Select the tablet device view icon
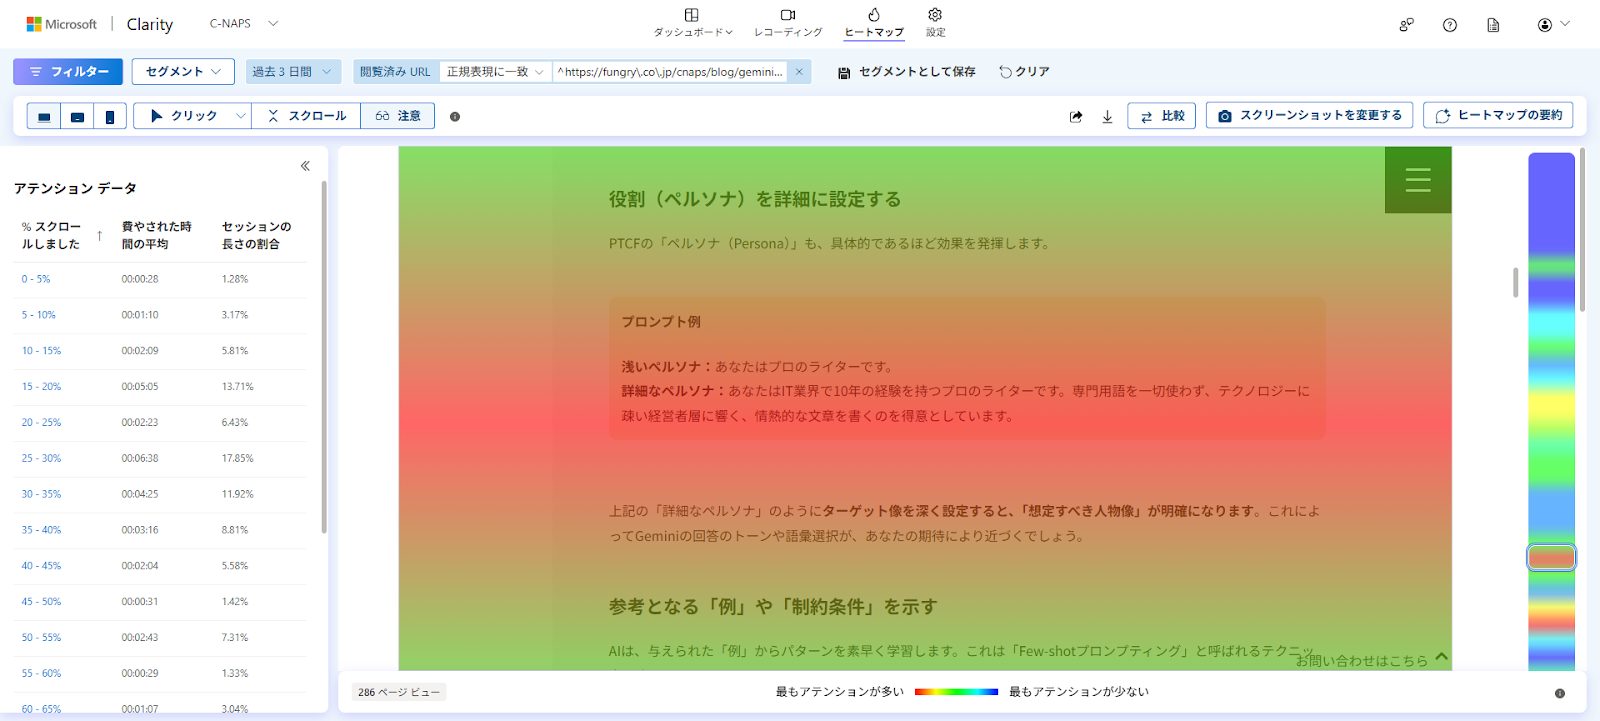Image resolution: width=1600 pixels, height=721 pixels. [x=77, y=117]
